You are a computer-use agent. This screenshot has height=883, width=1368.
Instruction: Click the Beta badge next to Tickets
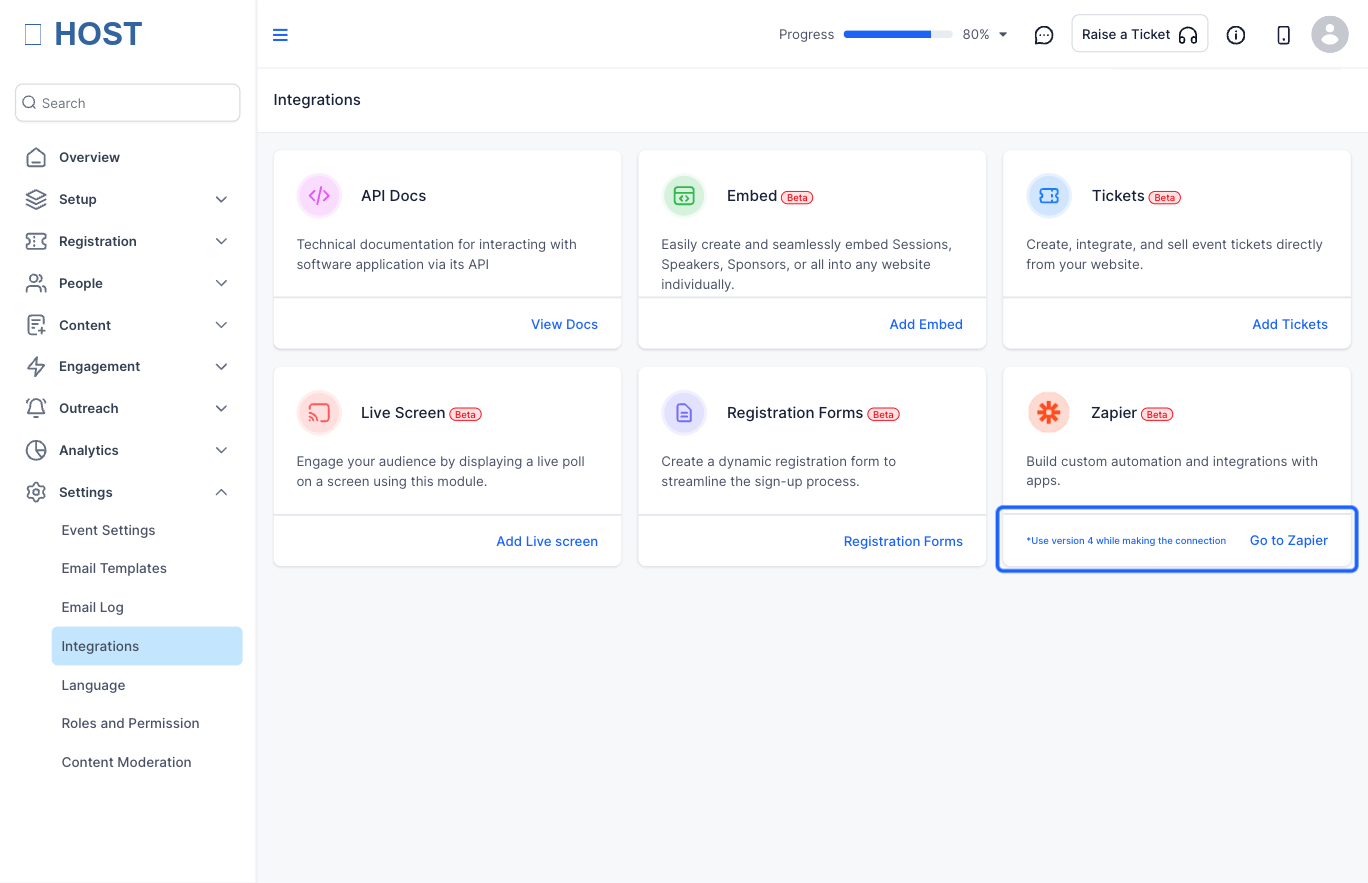1165,197
